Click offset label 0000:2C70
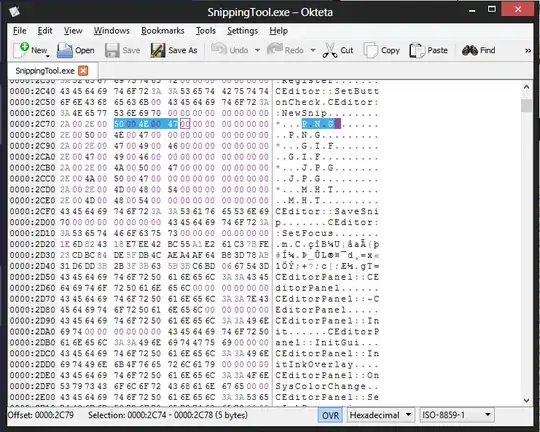 (x=32, y=124)
